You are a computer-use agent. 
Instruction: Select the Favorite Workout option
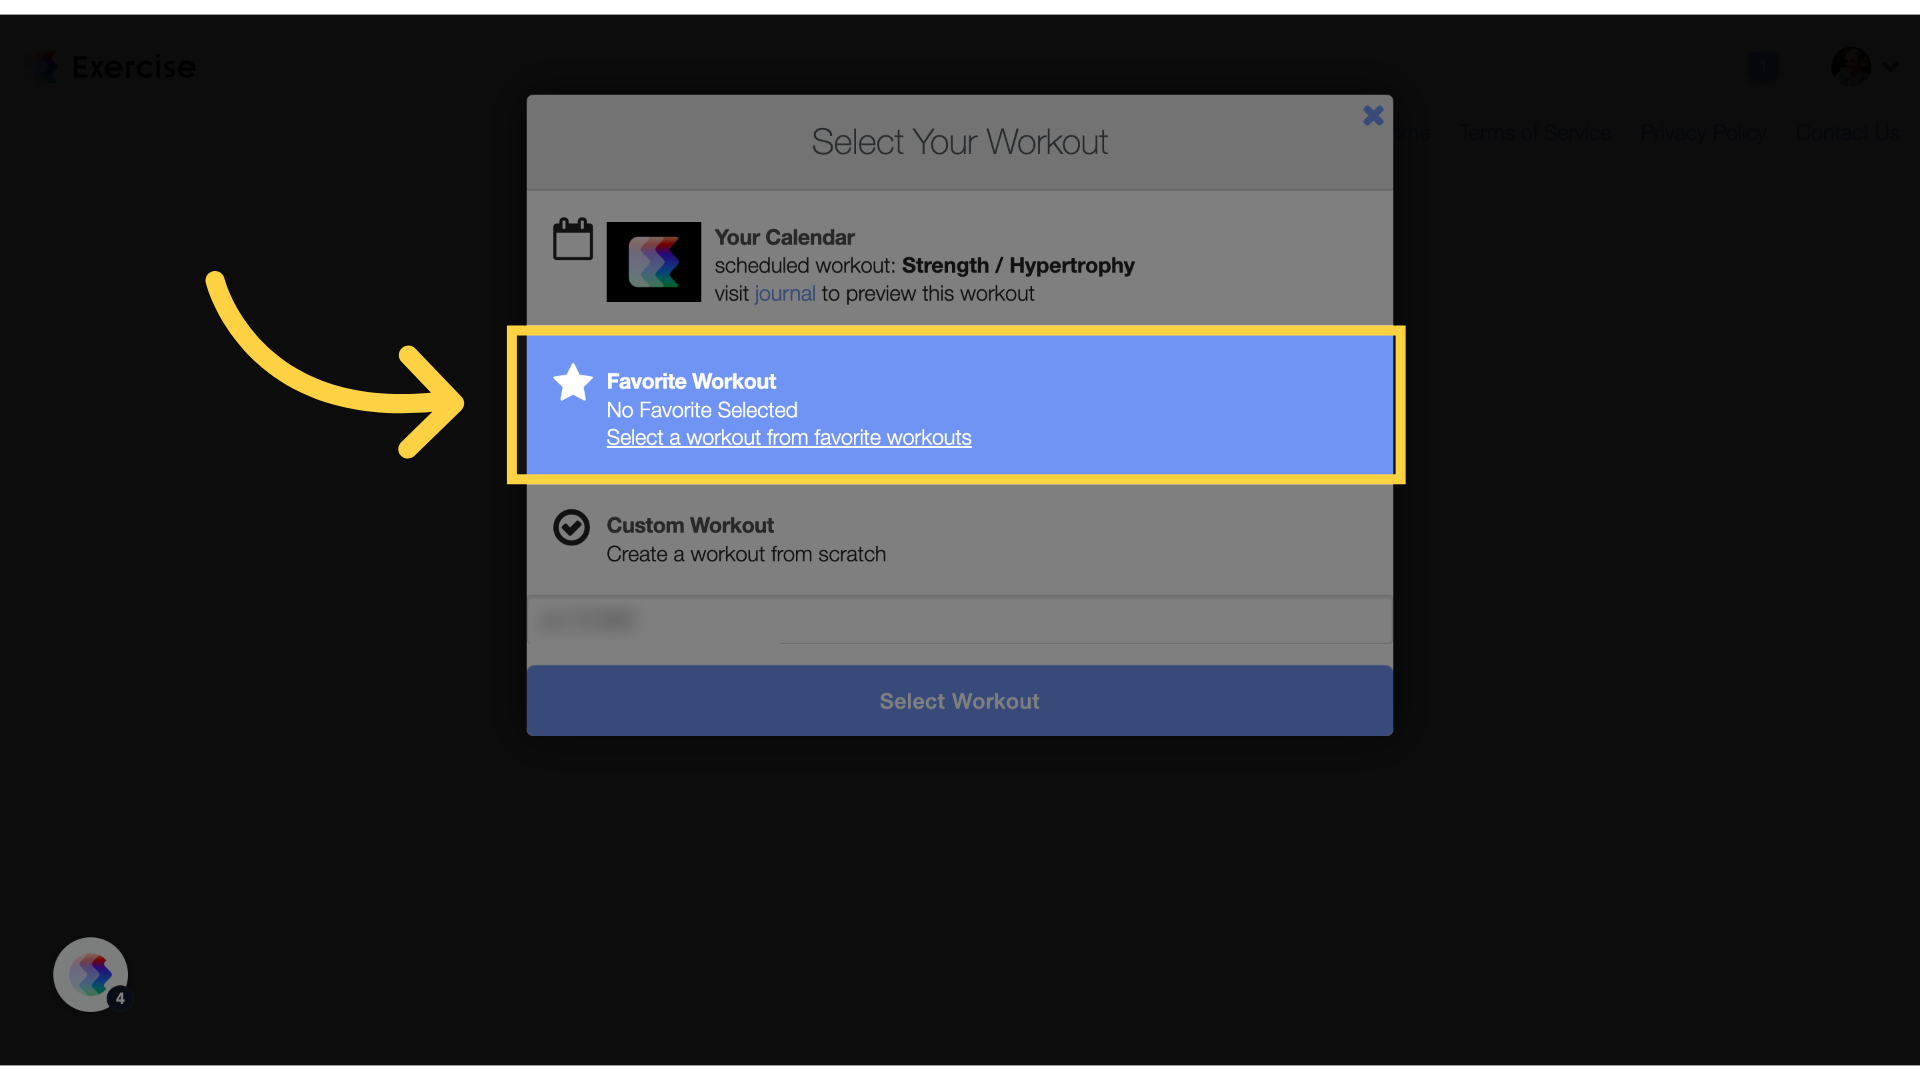(x=960, y=405)
